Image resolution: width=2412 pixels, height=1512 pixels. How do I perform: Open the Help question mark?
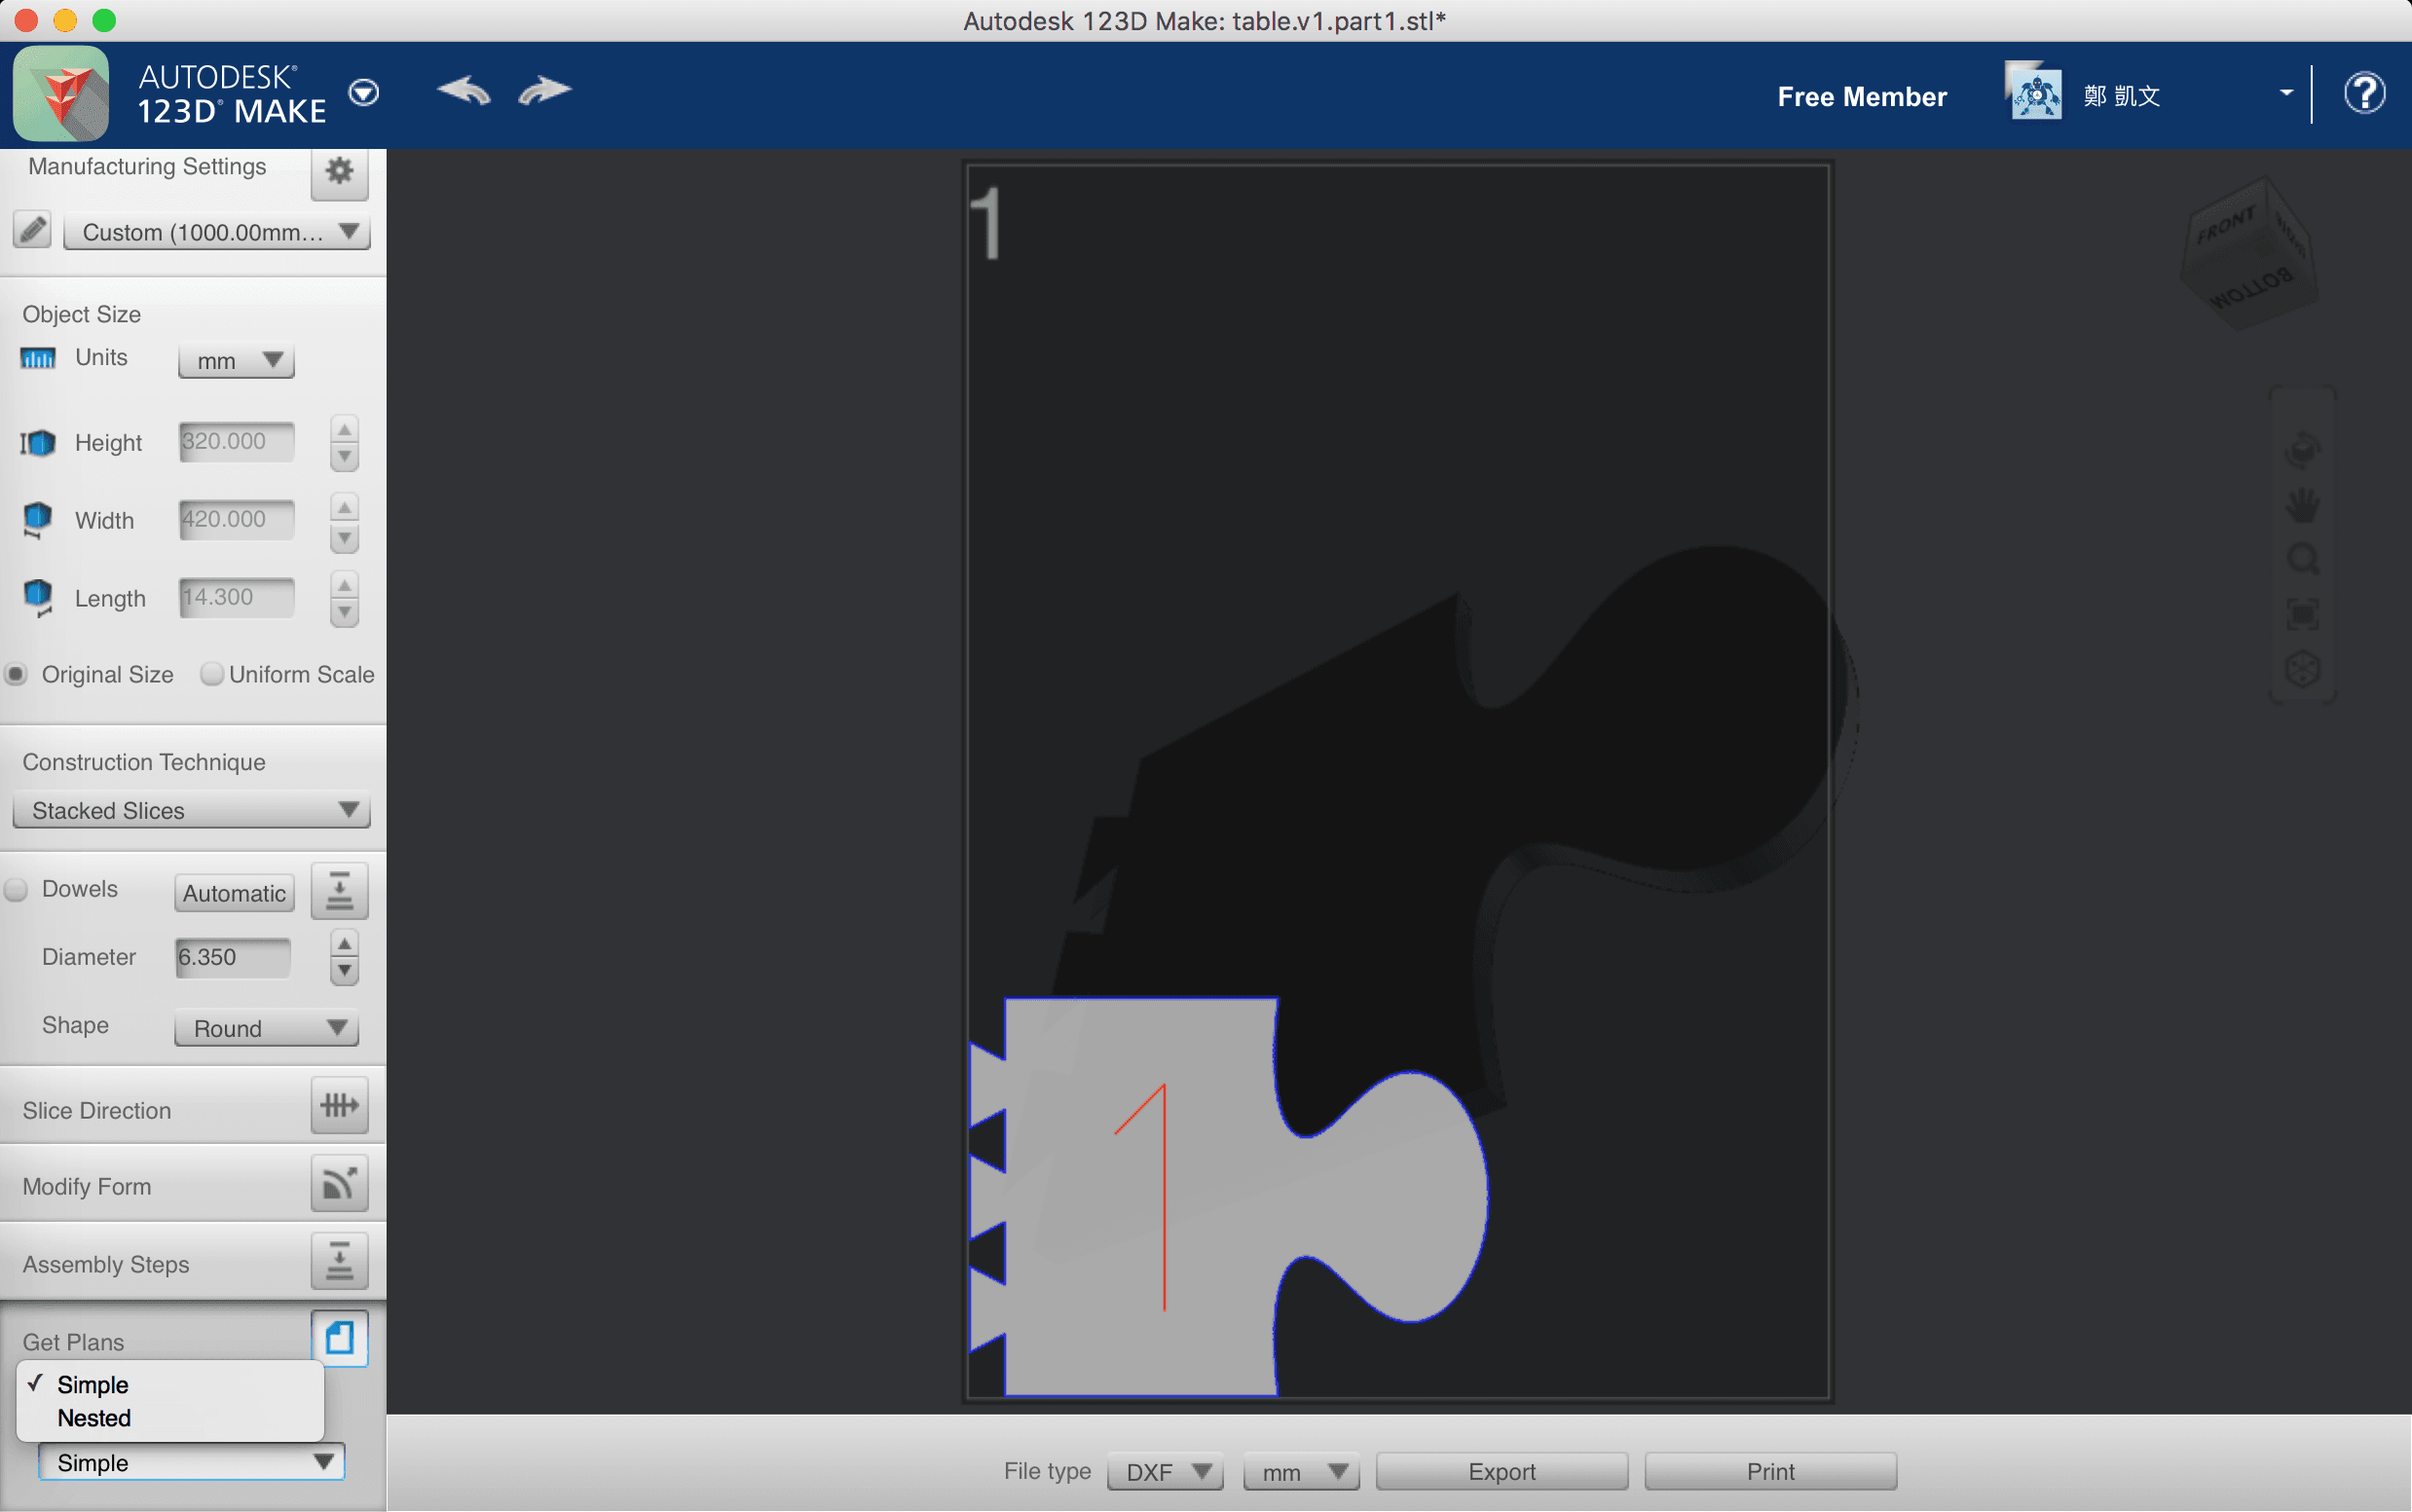point(2364,94)
